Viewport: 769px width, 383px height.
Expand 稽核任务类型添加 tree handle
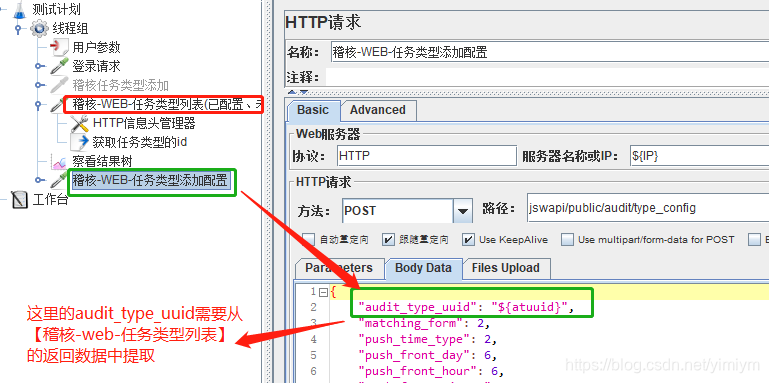[x=39, y=85]
